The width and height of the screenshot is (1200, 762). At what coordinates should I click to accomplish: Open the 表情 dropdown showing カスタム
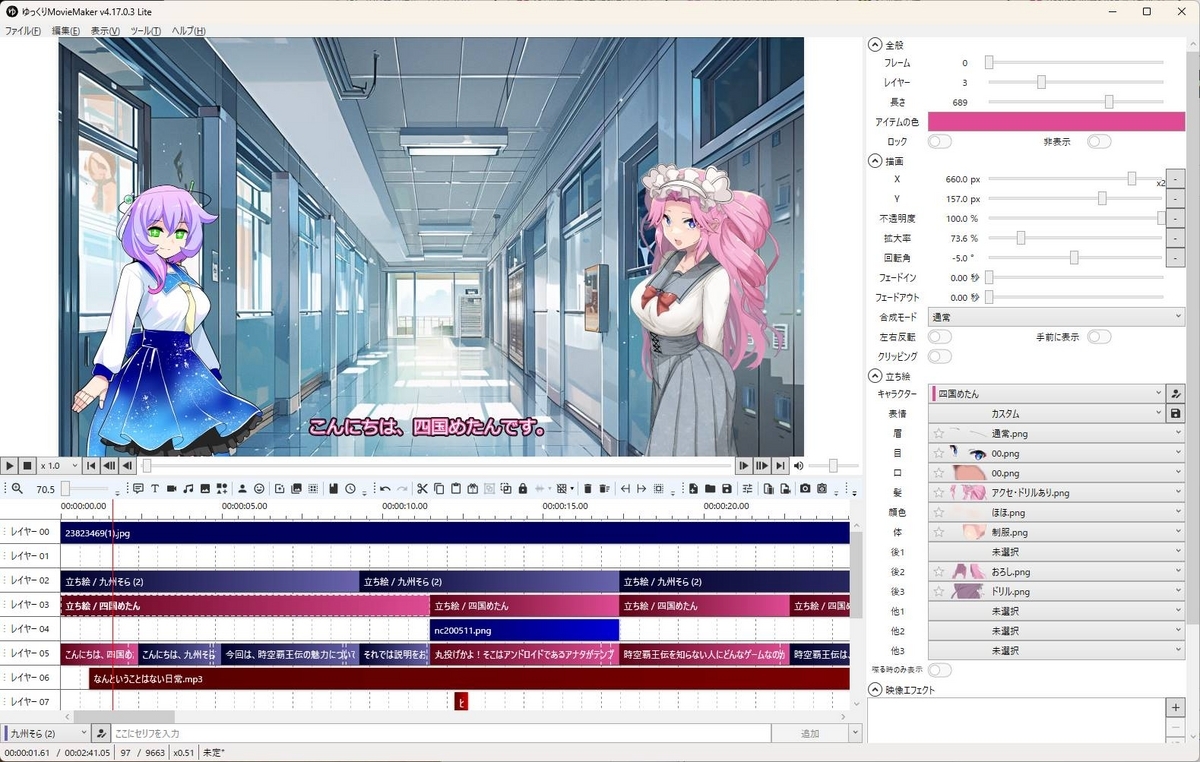[1047, 413]
